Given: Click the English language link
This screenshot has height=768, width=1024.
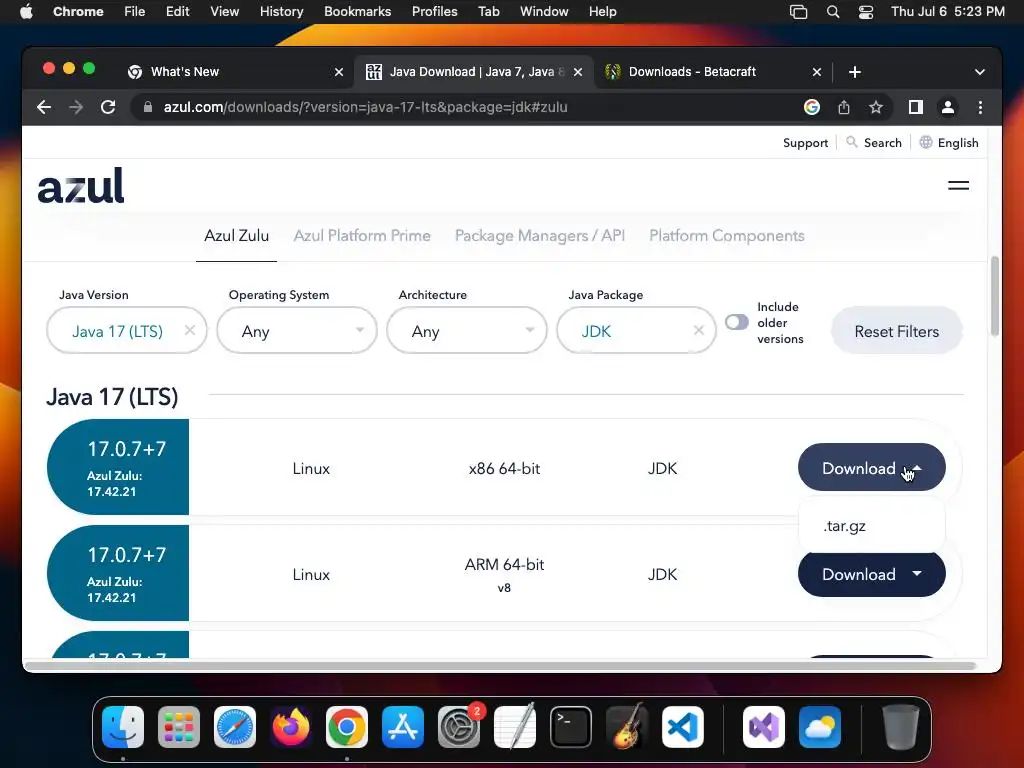Looking at the screenshot, I should click(957, 142).
